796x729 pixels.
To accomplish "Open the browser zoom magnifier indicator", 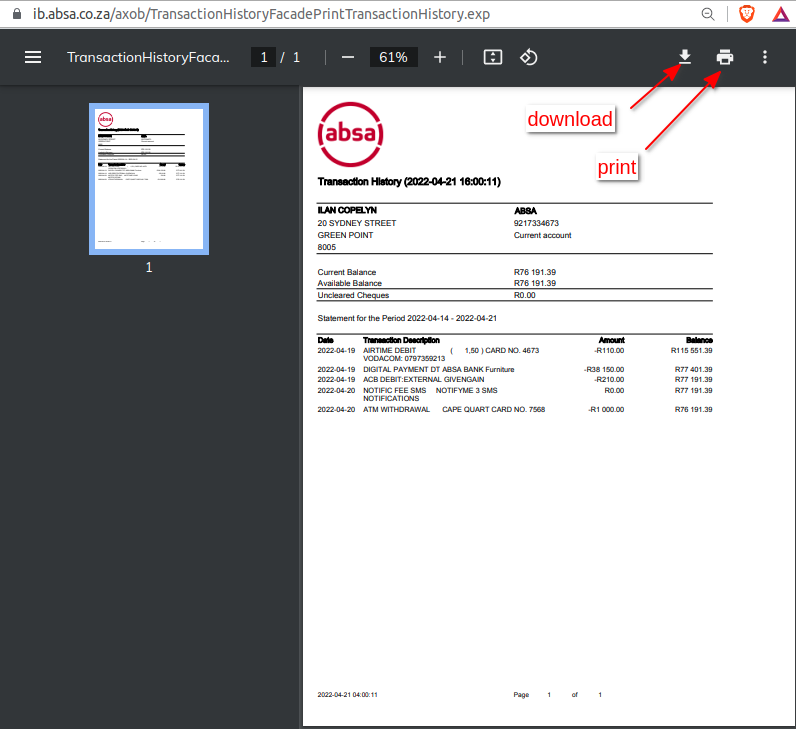I will click(x=708, y=15).
